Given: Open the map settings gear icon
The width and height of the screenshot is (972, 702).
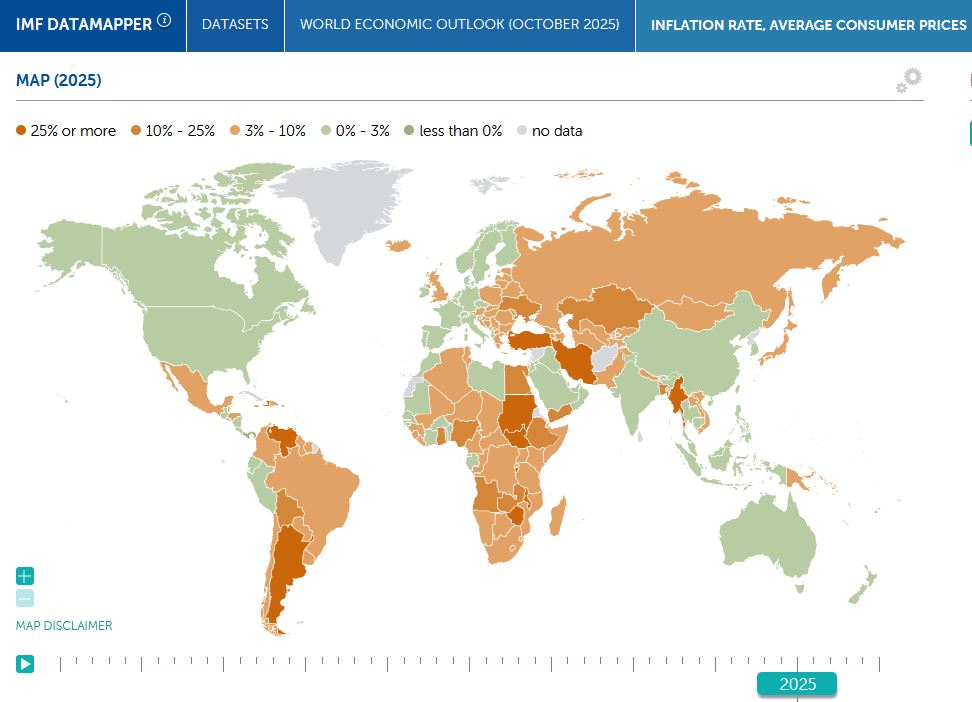Looking at the screenshot, I should 909,80.
